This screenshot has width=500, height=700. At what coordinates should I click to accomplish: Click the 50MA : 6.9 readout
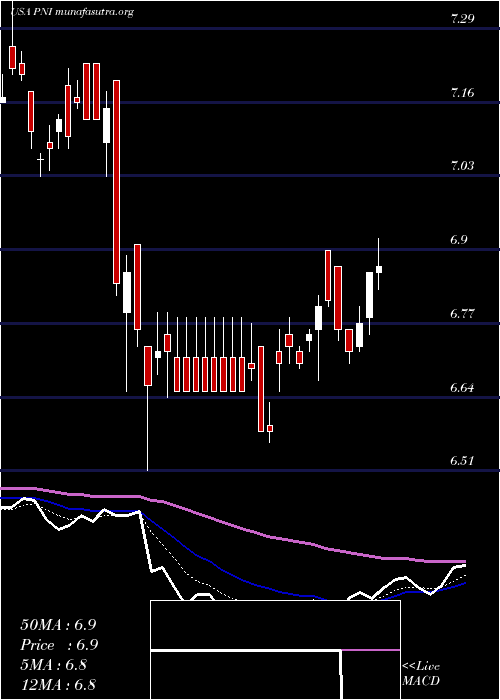coord(58,625)
